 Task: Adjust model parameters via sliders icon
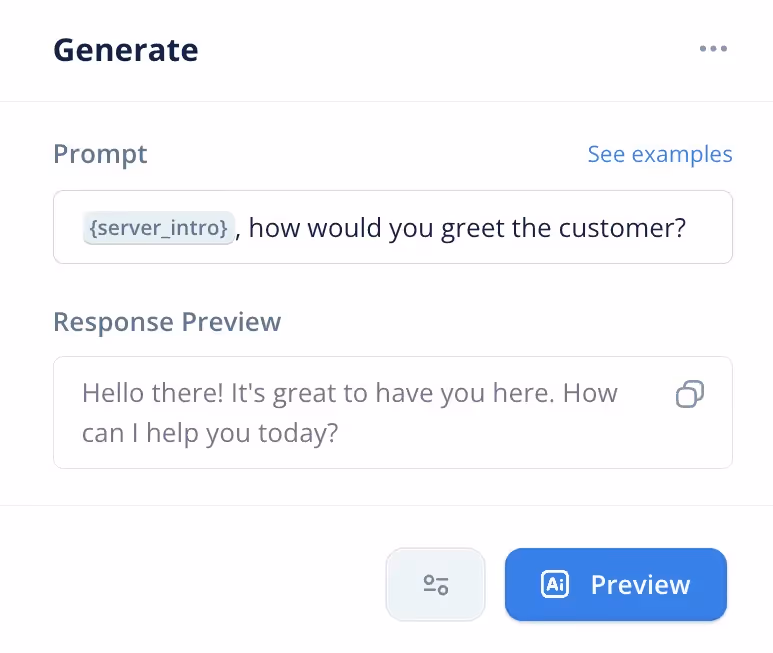[436, 585]
